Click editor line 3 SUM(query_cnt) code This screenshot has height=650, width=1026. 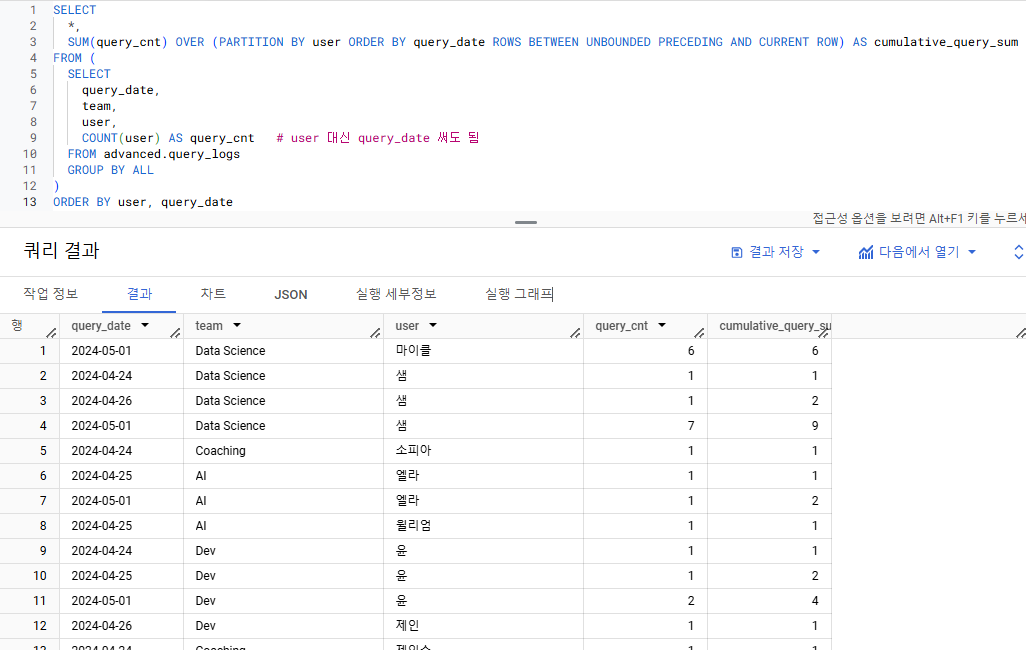[x=117, y=42]
